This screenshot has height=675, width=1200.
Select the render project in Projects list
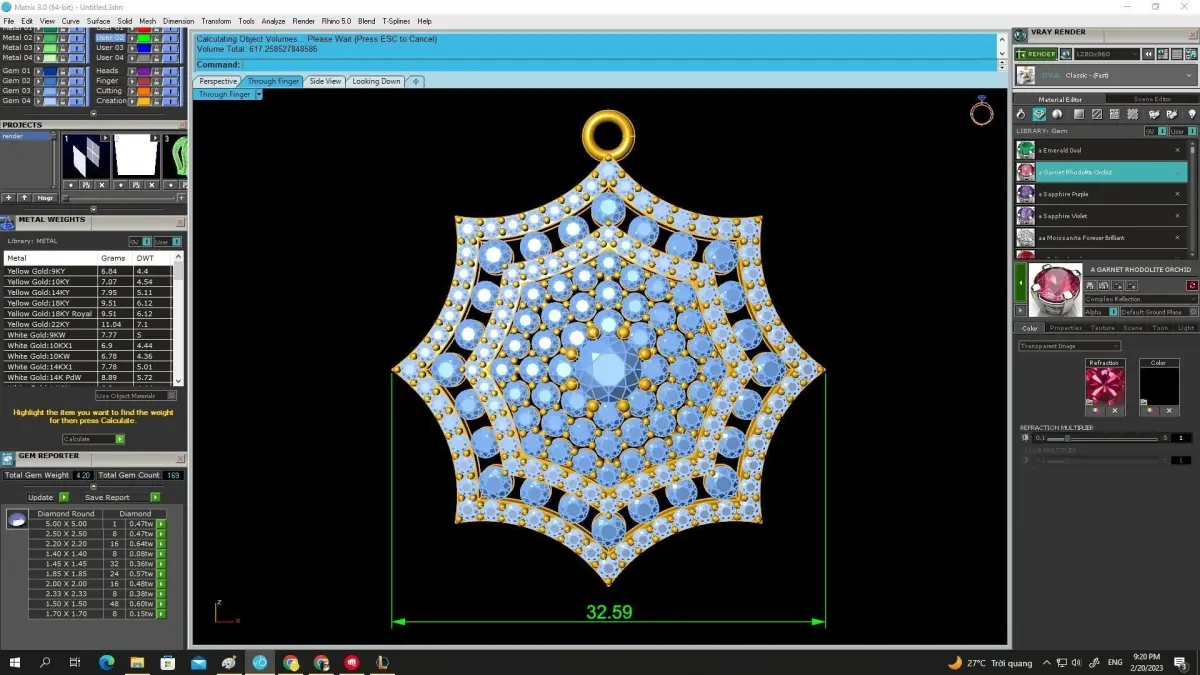click(26, 136)
